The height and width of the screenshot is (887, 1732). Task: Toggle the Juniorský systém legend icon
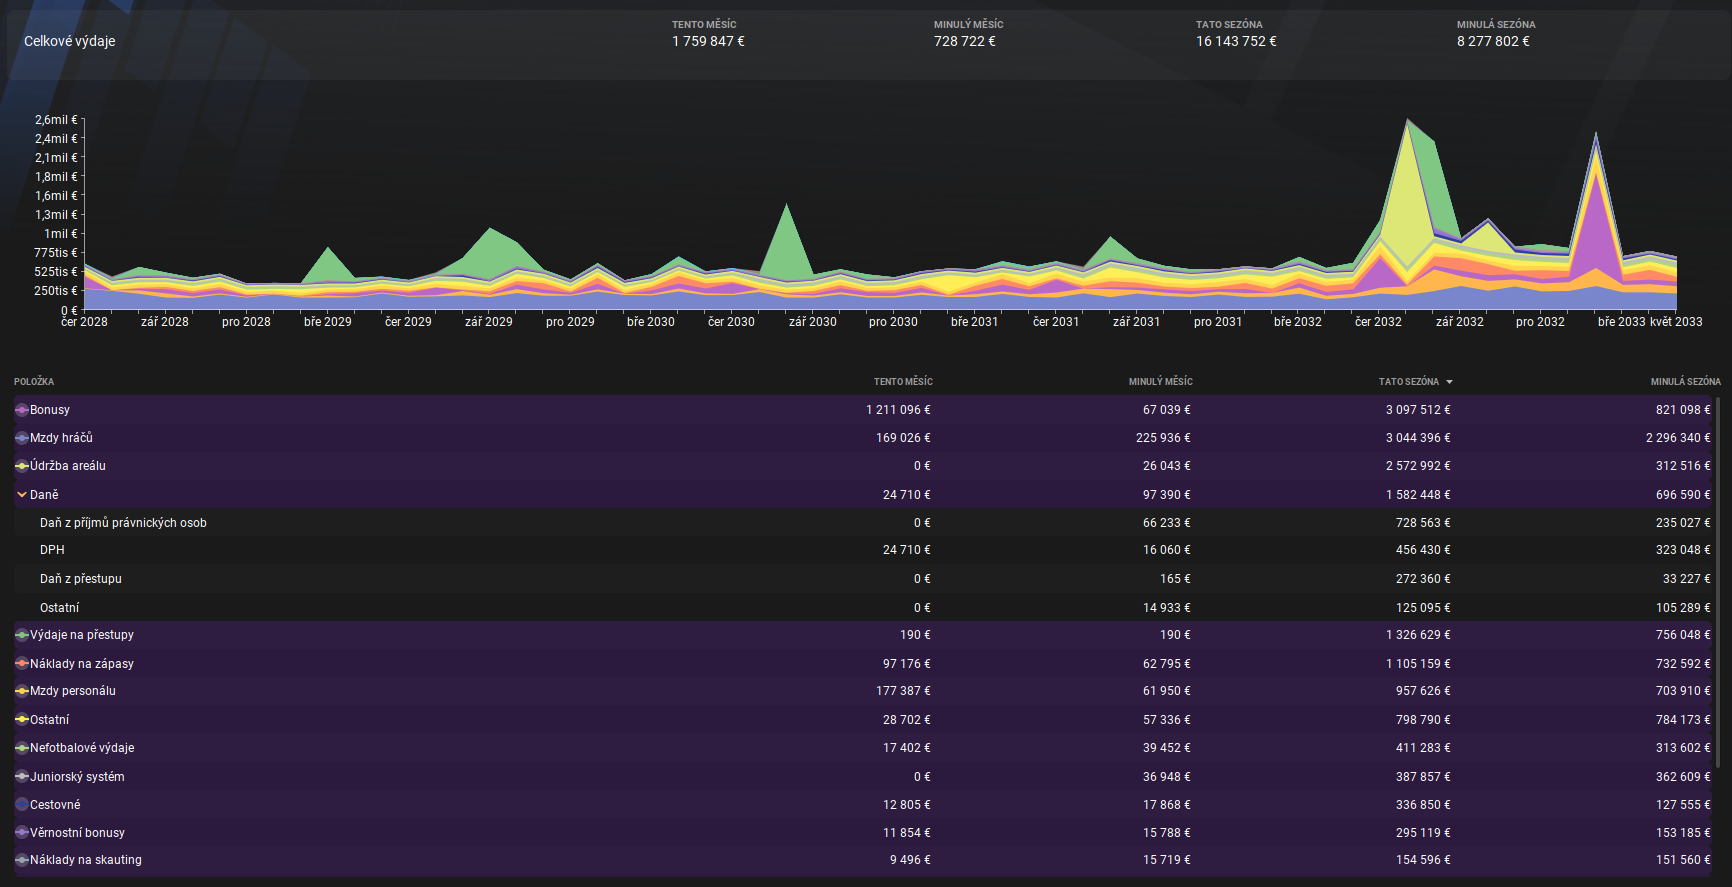tap(22, 777)
